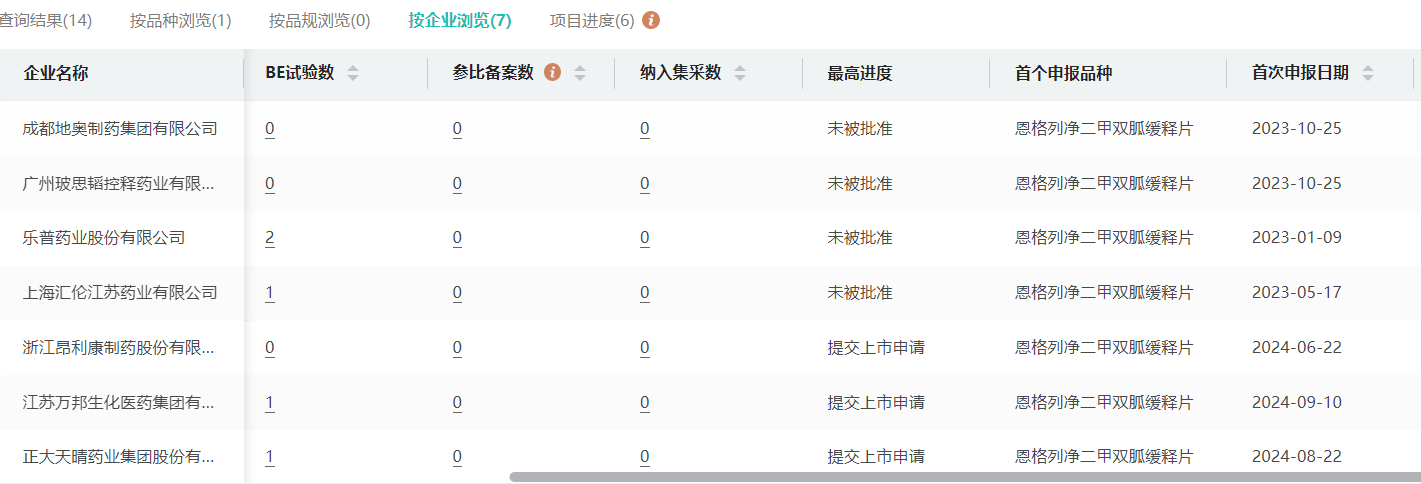
Task: Click BE试验数 value for 正大天晴药业
Action: [x=270, y=457]
